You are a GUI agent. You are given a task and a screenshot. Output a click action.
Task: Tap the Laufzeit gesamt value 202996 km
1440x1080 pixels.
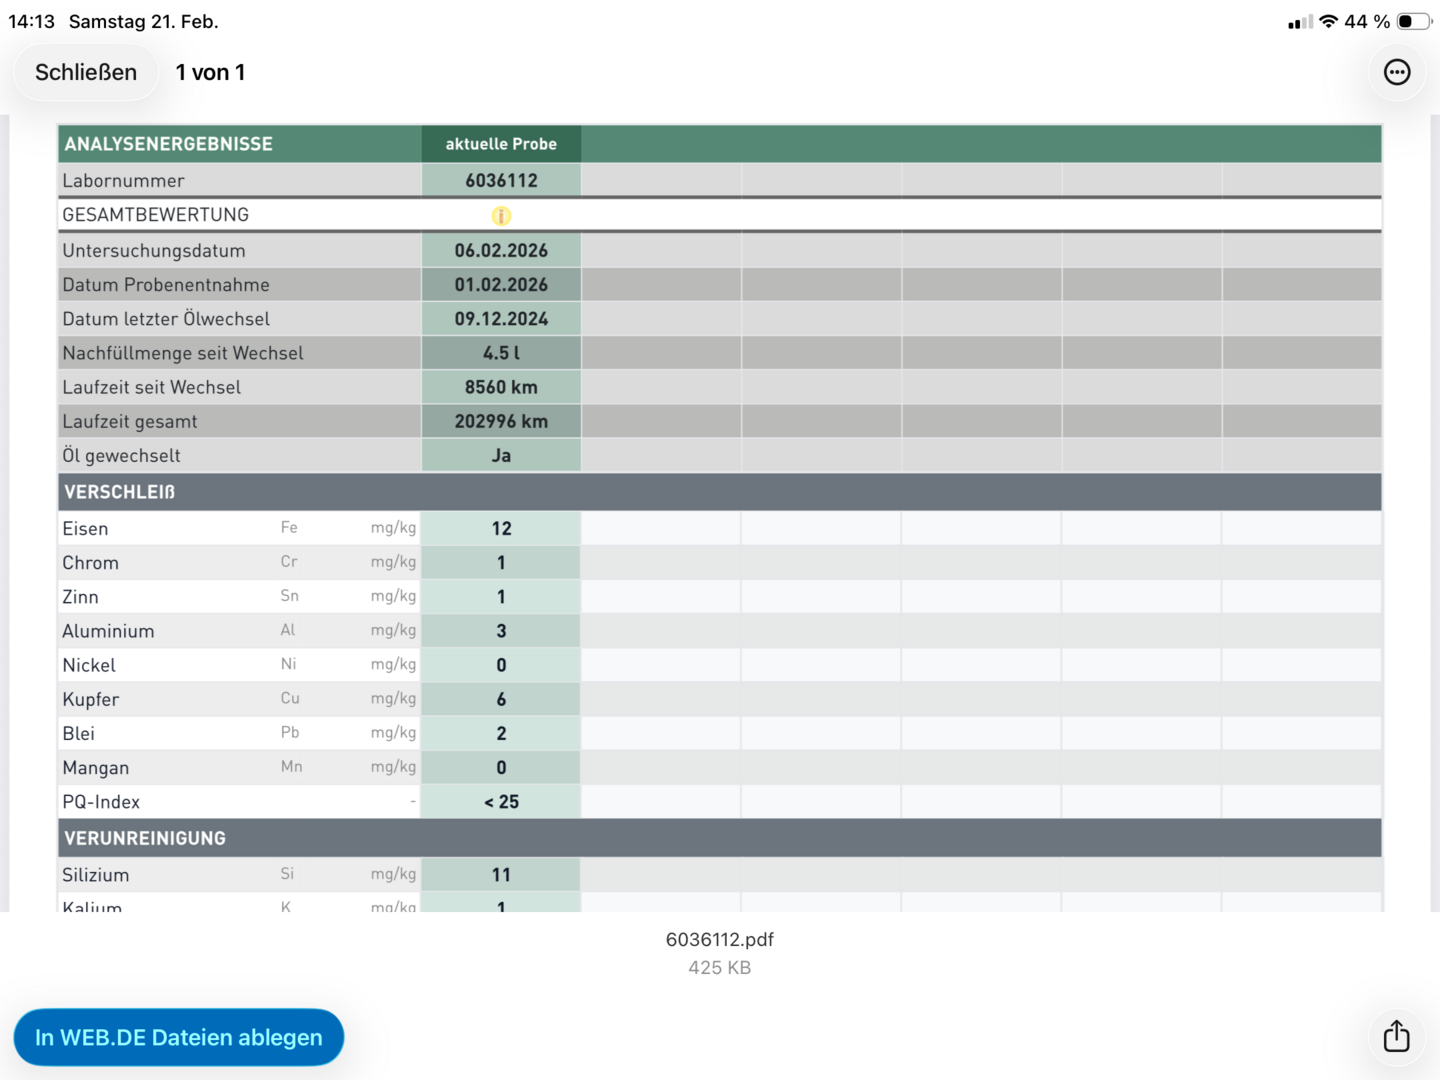pyautogui.click(x=501, y=422)
